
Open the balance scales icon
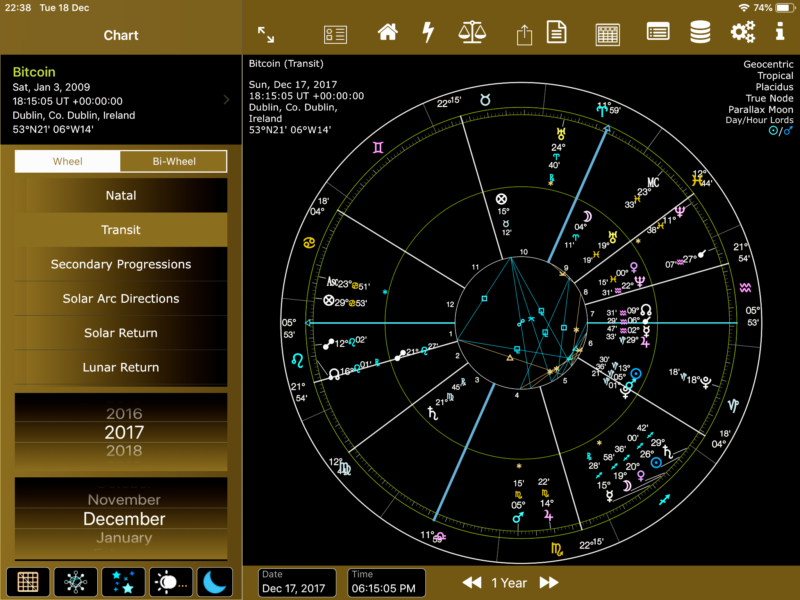[x=471, y=32]
